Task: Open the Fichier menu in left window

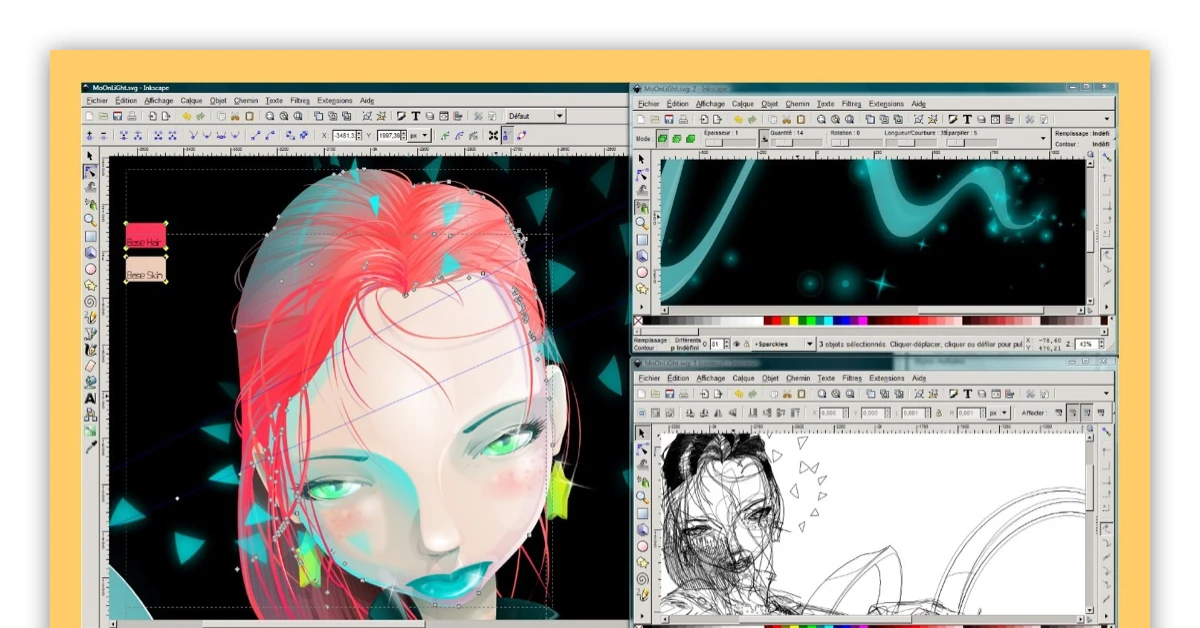Action: point(97,101)
